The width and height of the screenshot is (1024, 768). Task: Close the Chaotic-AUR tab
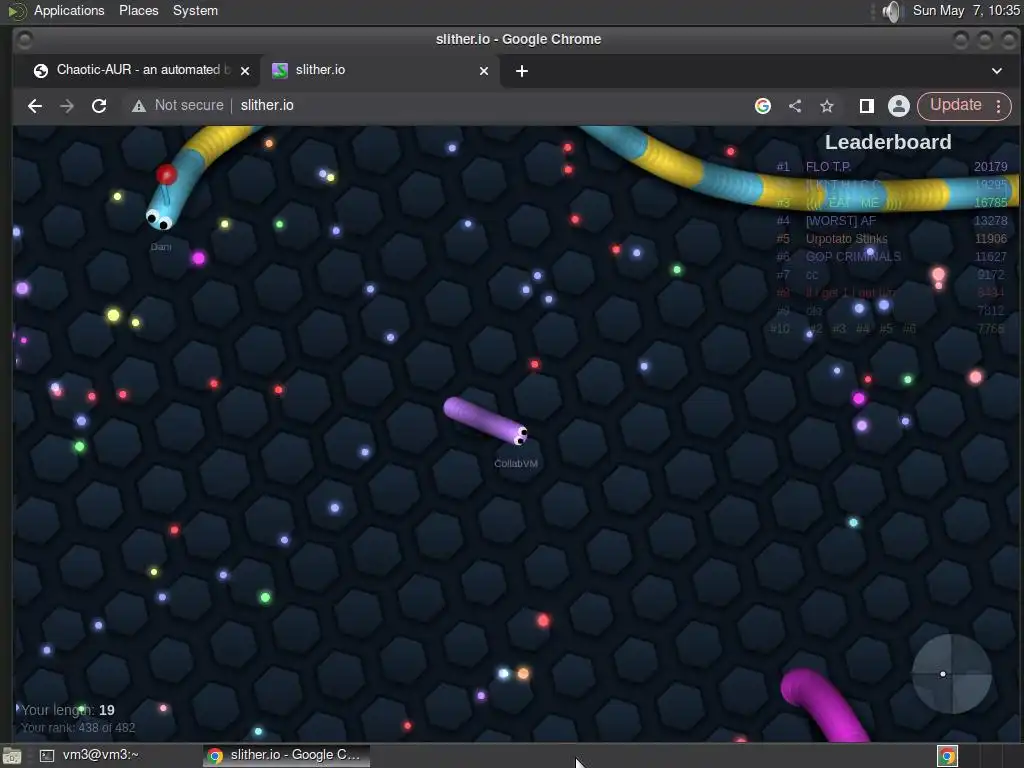(x=245, y=71)
